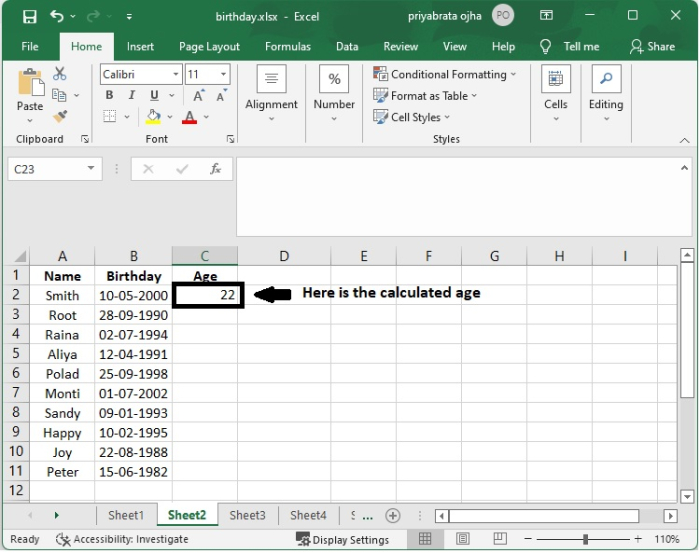The image size is (700, 553).
Task: Select birthday cell 28-09-1990
Action: [133, 315]
